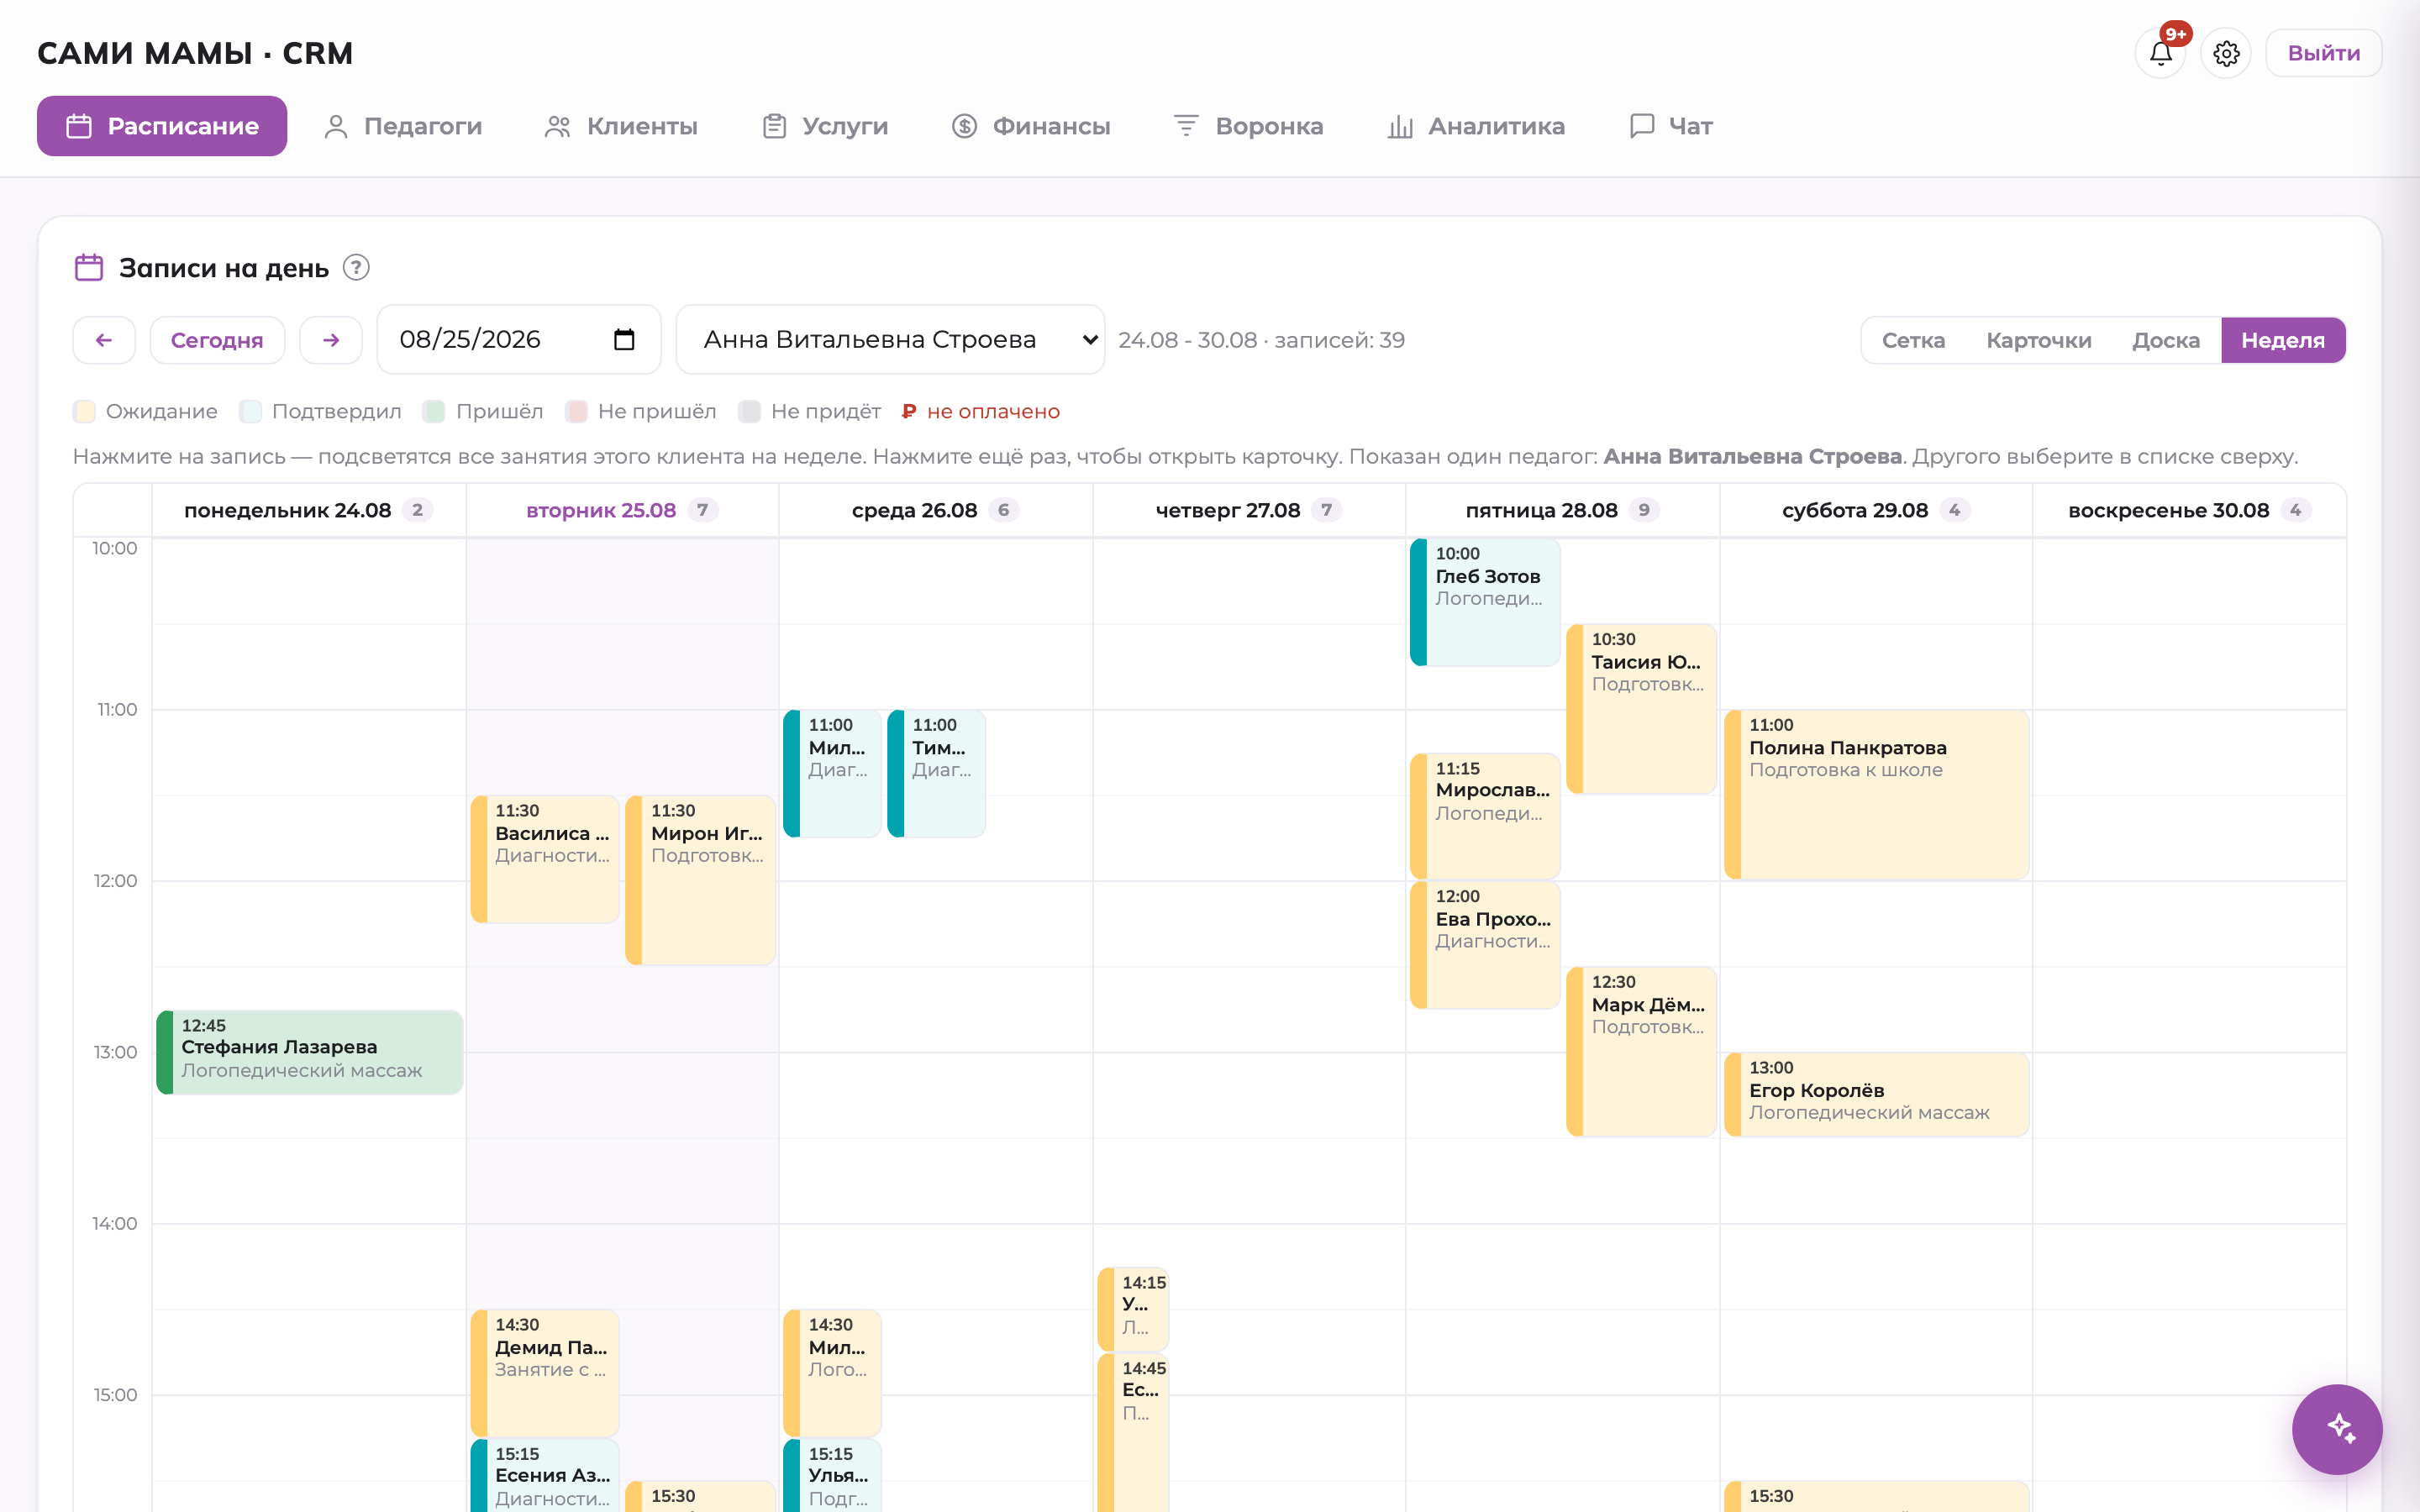Click the calendar icon beside Записи на день
The width and height of the screenshot is (2420, 1512).
(89, 268)
